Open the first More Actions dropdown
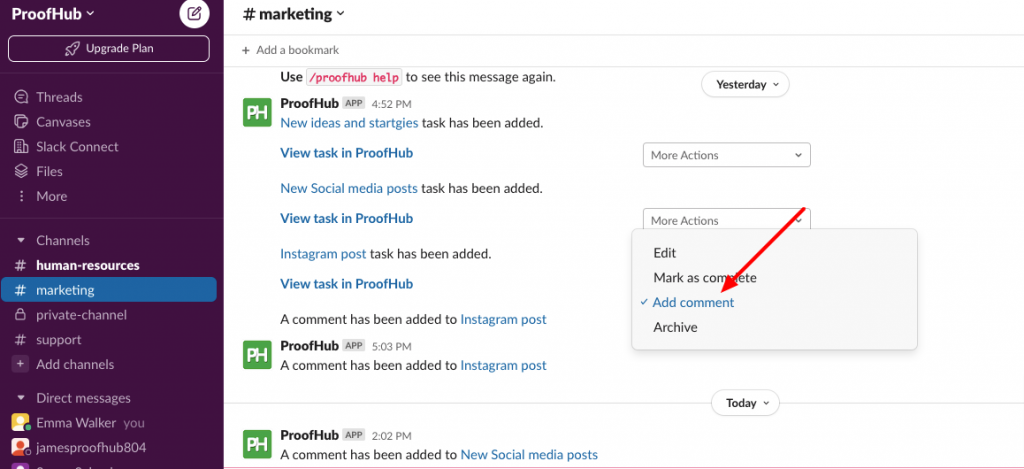The image size is (1024, 469). (726, 155)
